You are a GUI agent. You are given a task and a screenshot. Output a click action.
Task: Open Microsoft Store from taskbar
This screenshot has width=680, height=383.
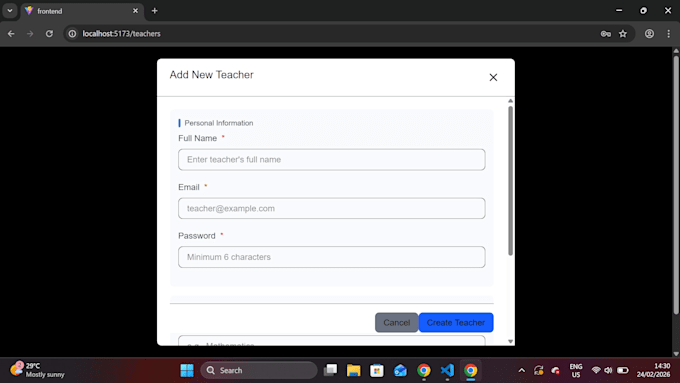[377, 370]
